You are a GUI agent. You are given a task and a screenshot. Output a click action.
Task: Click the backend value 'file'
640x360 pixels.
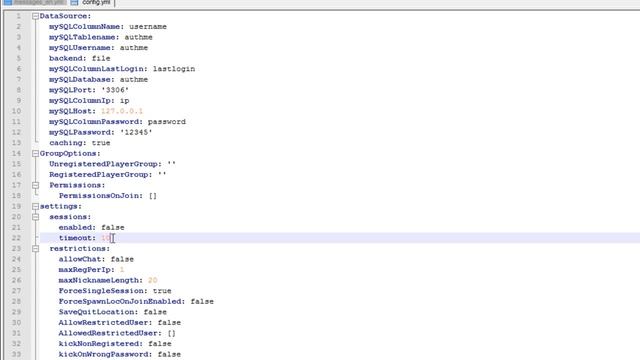click(x=101, y=58)
